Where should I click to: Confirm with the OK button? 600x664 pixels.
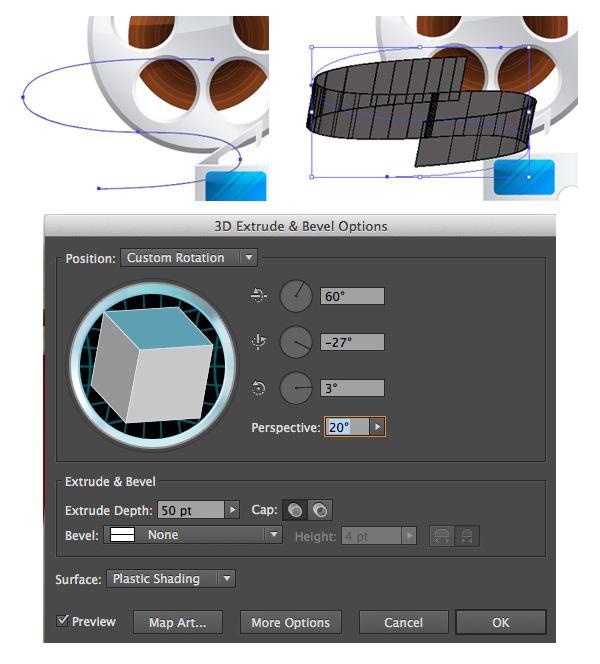501,622
